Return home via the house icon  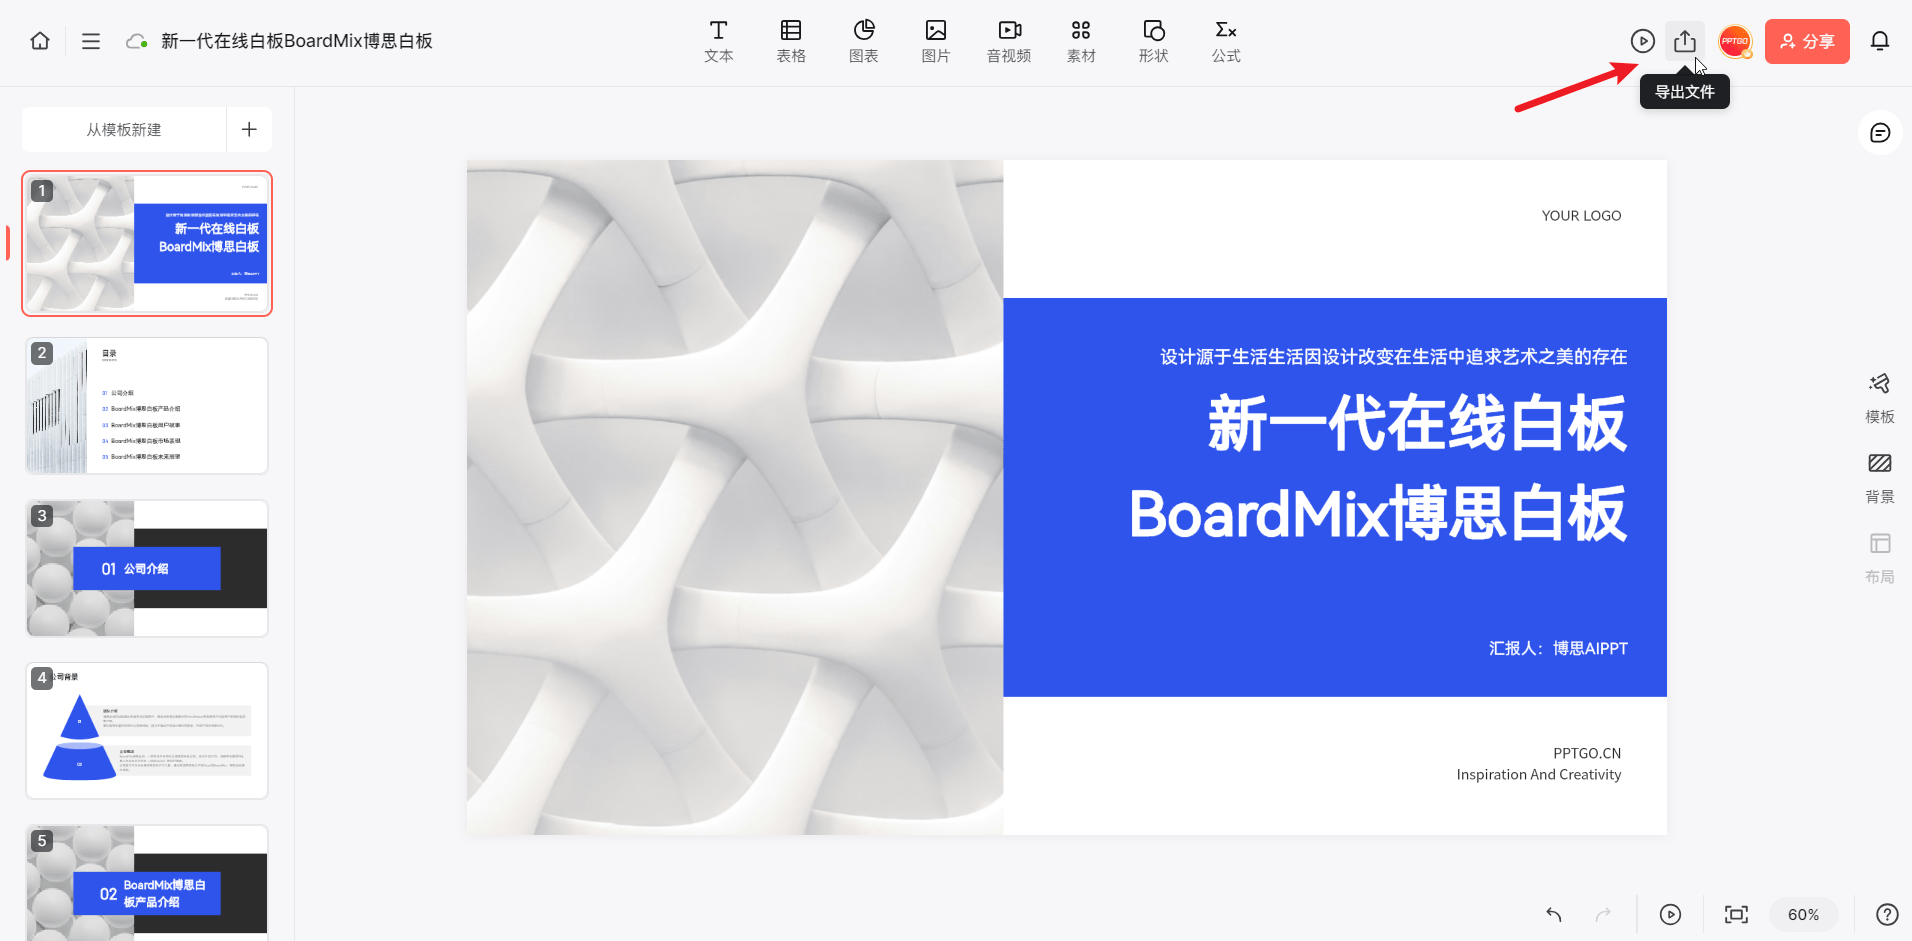[39, 41]
